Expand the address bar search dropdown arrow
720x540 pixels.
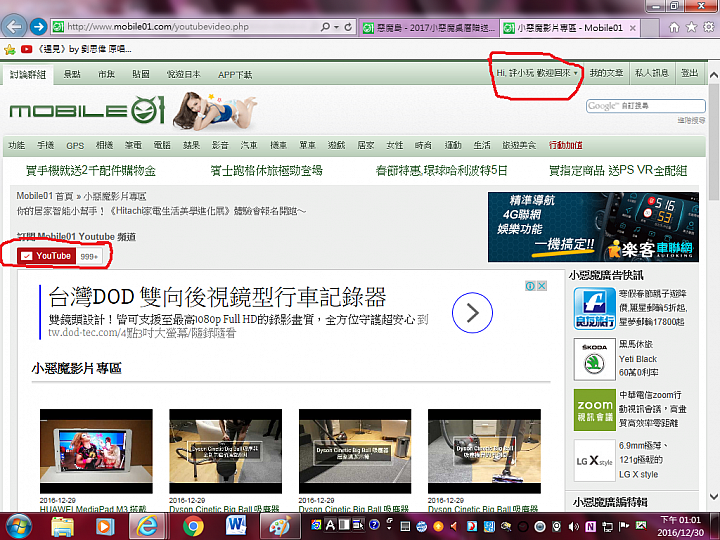click(x=337, y=27)
